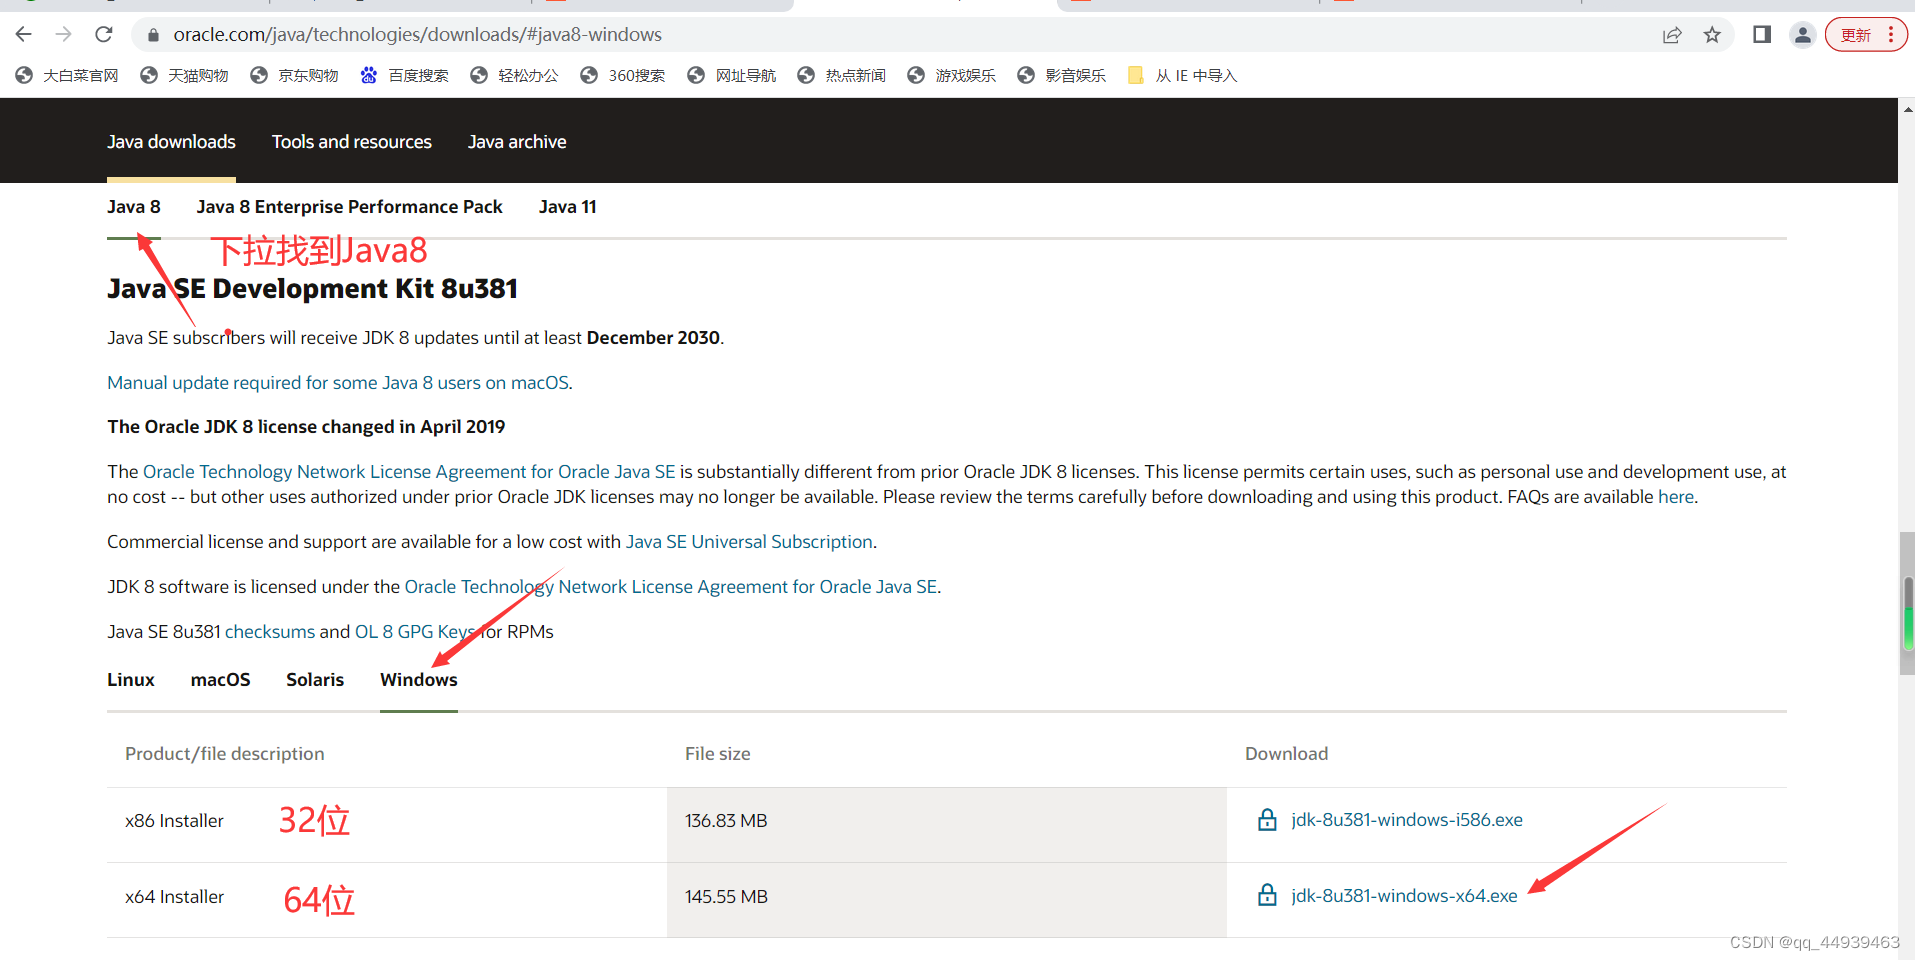Open 网址导航 bookmark
Viewport: 1915px width, 960px height.
[x=732, y=76]
